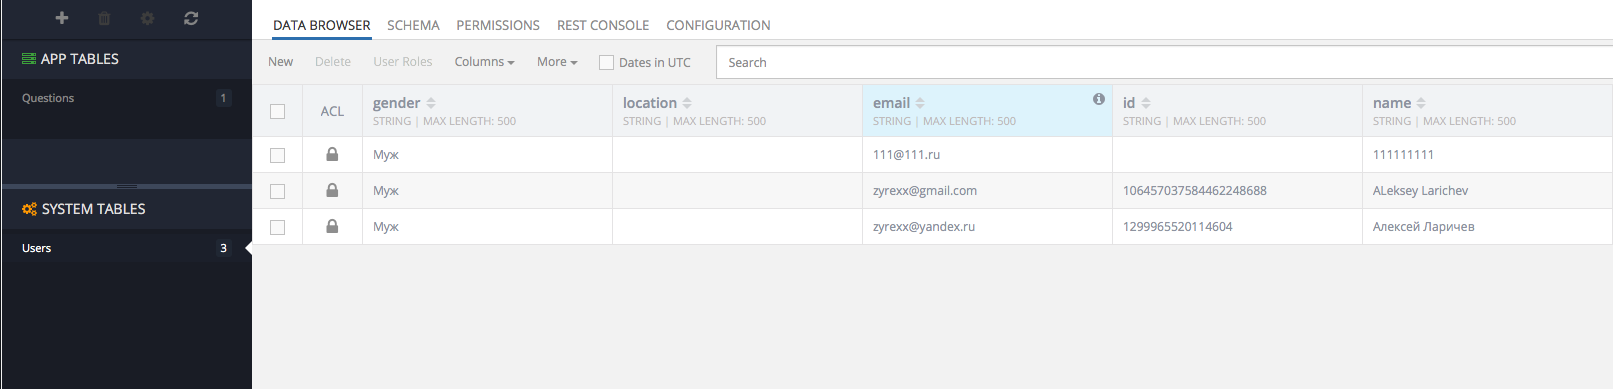Click the plus icon to add table

(62, 18)
